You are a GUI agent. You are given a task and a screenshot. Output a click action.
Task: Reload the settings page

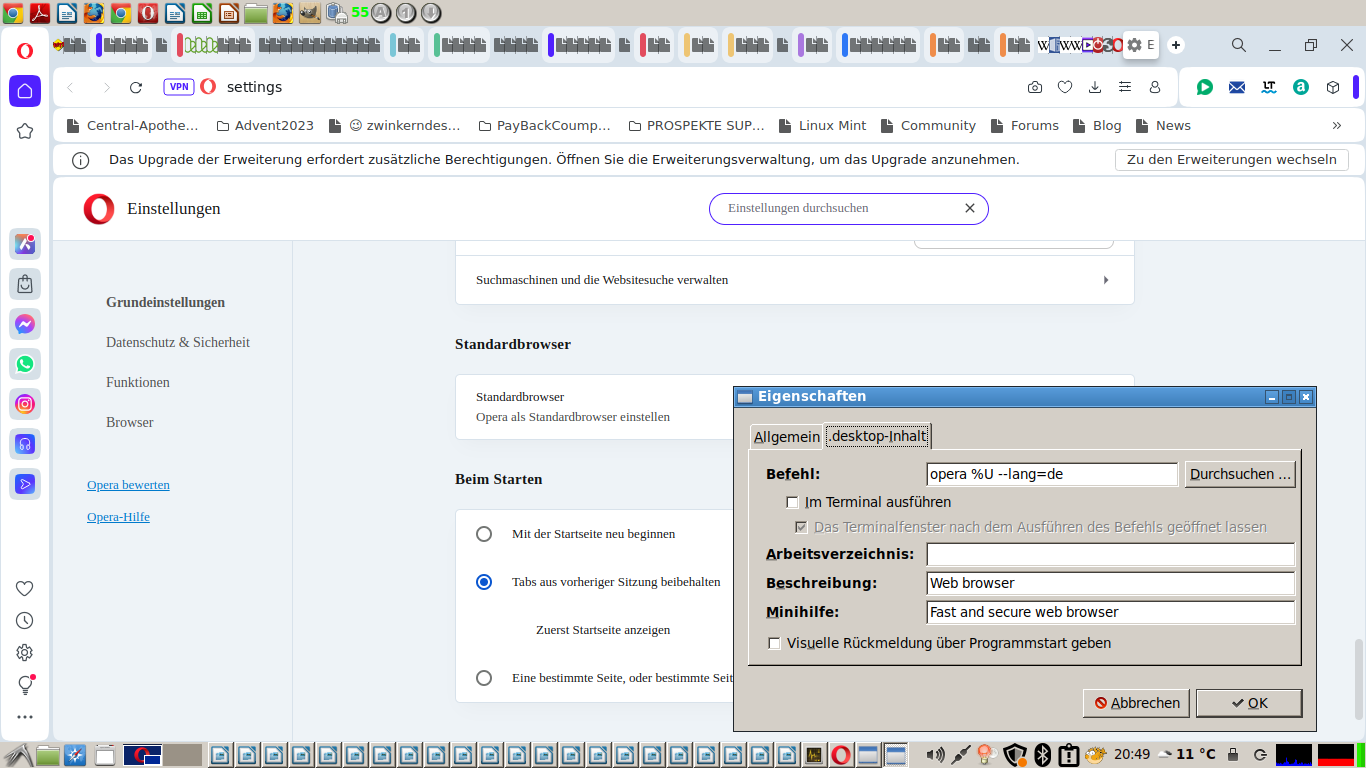click(136, 87)
